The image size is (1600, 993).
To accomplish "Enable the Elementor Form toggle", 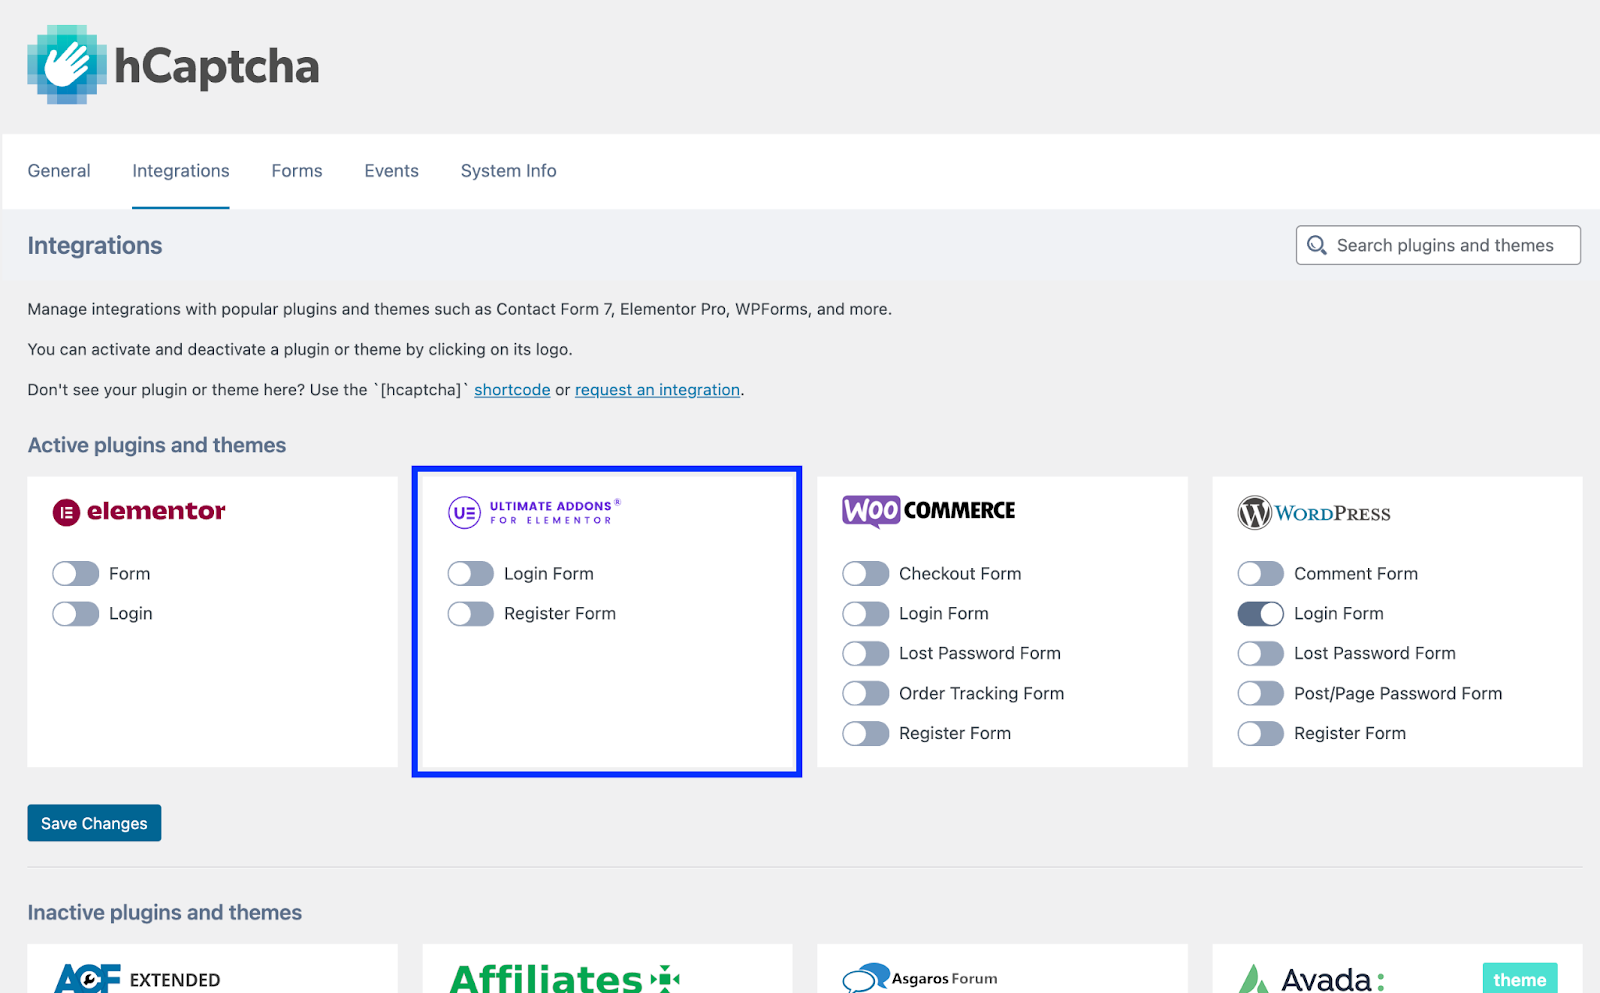I will [74, 573].
